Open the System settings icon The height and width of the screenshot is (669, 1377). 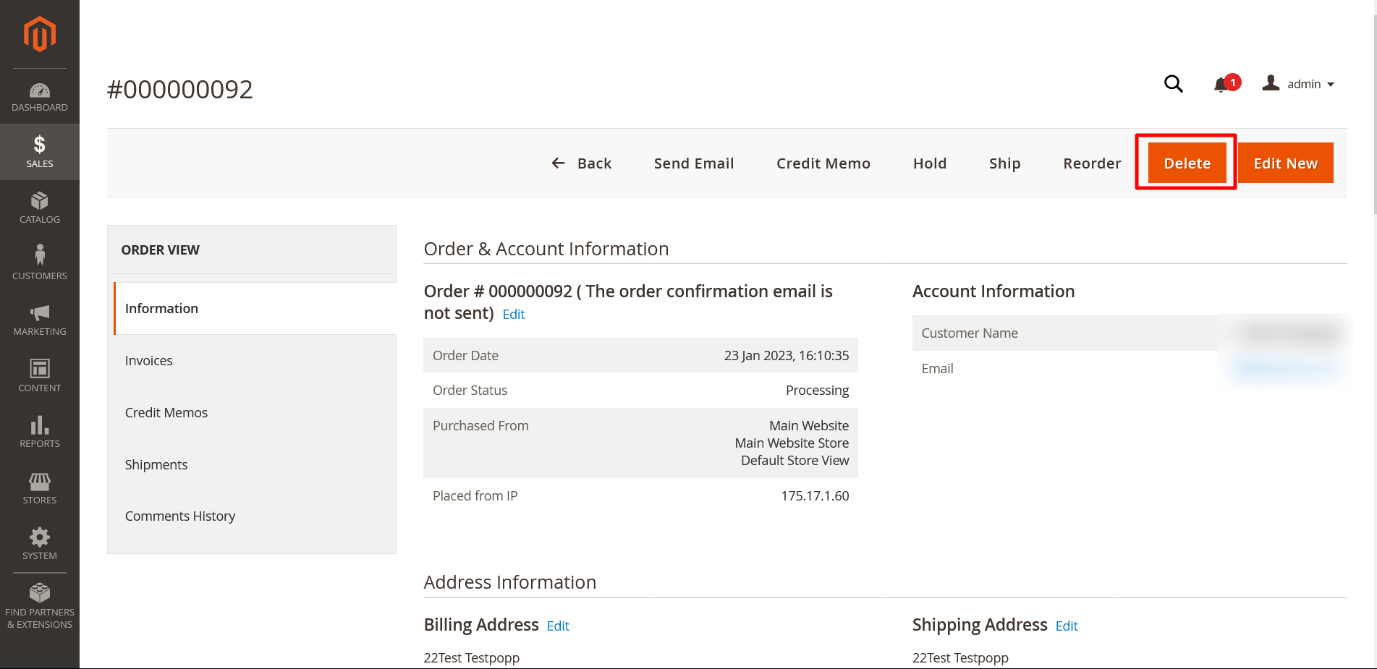[39, 540]
